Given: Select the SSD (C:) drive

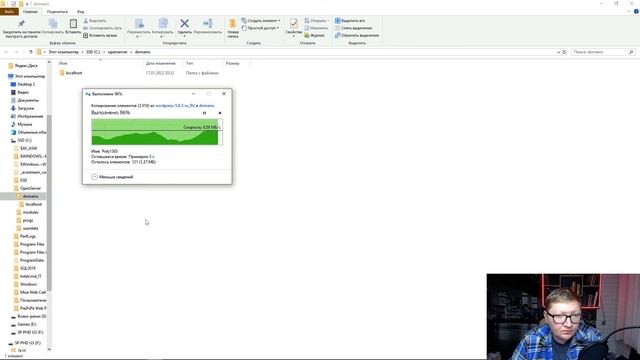Looking at the screenshot, I should pyautogui.click(x=21, y=140).
